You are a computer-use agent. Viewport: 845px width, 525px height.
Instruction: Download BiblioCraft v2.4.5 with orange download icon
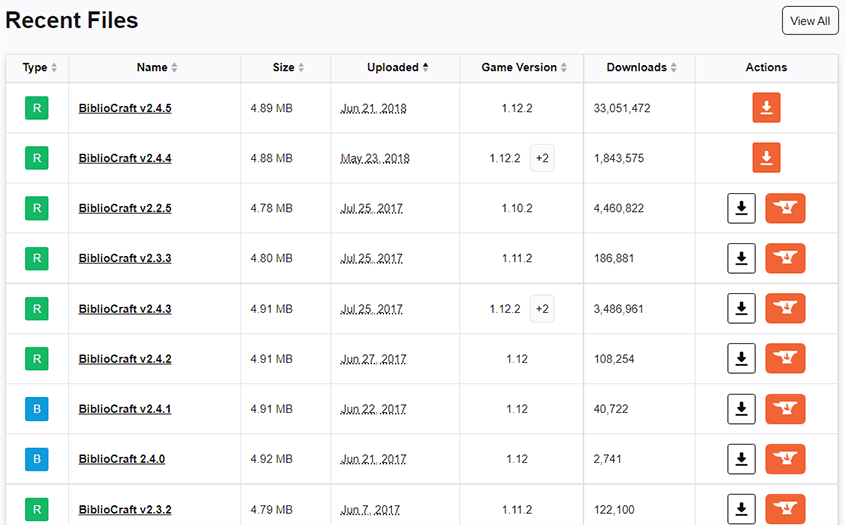[x=766, y=108]
